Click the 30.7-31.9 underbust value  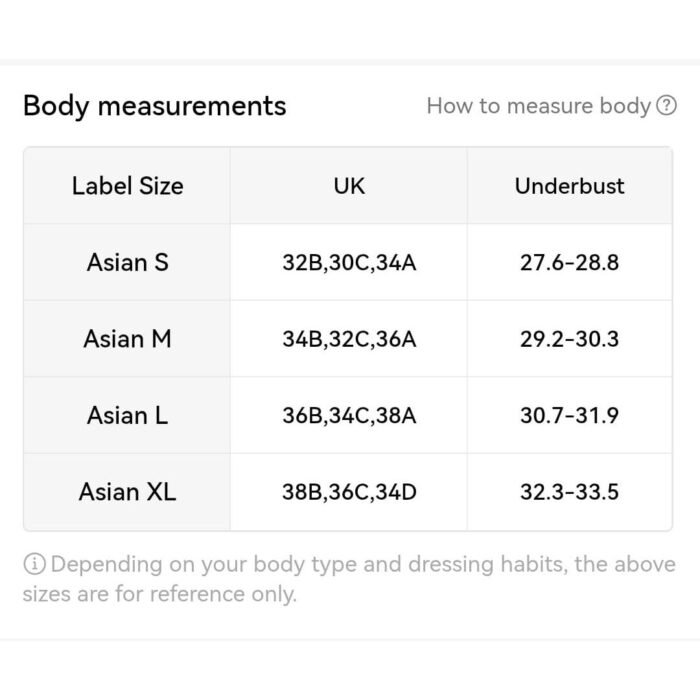pos(570,415)
